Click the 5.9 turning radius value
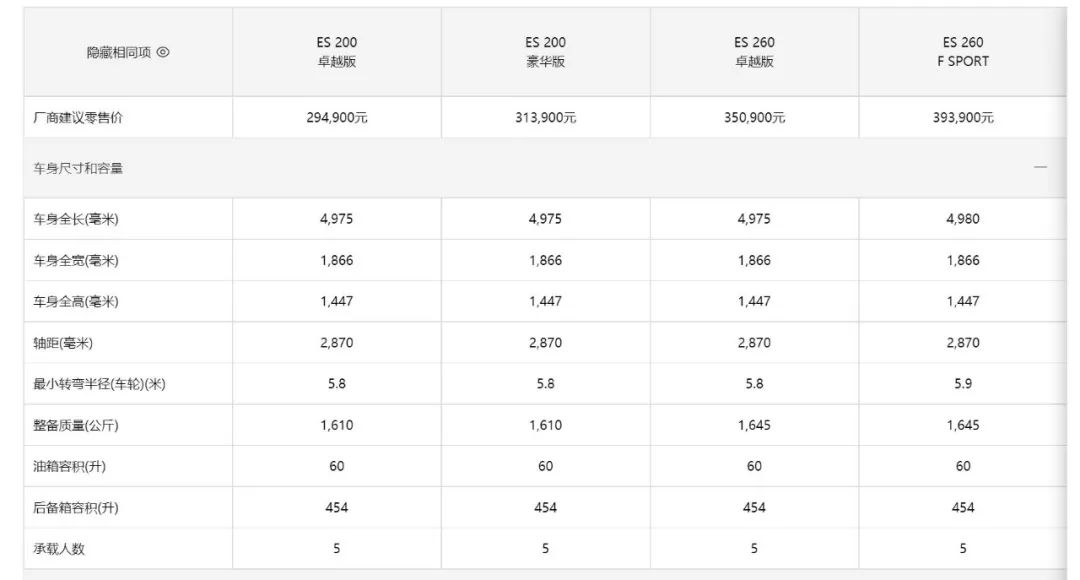Image resolution: width=1080 pixels, height=580 pixels. 963,384
